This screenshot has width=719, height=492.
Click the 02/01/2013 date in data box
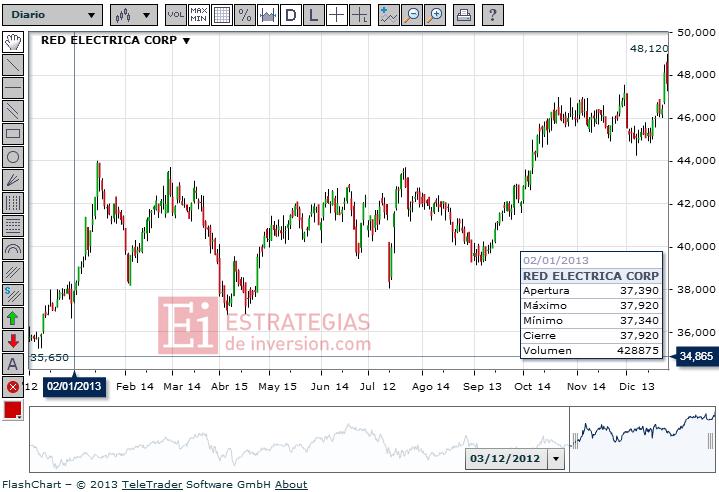coord(556,261)
